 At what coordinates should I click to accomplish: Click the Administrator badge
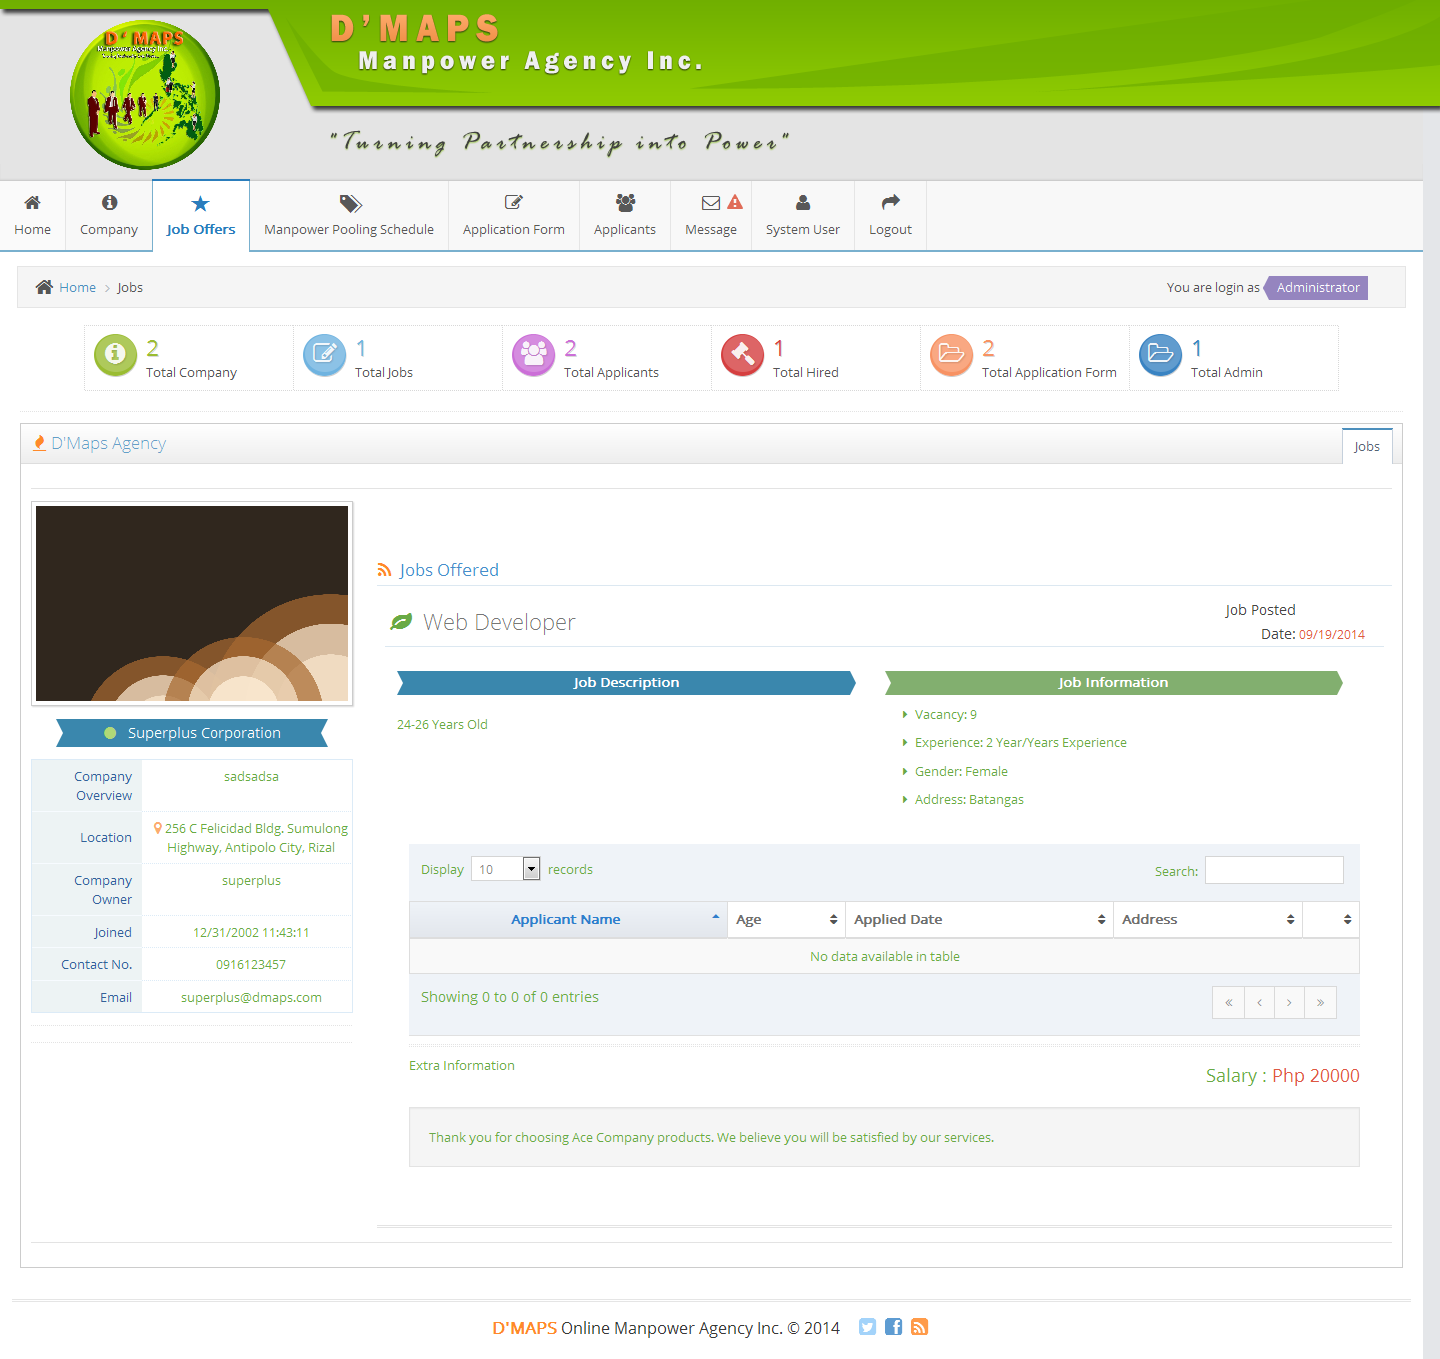[1316, 287]
